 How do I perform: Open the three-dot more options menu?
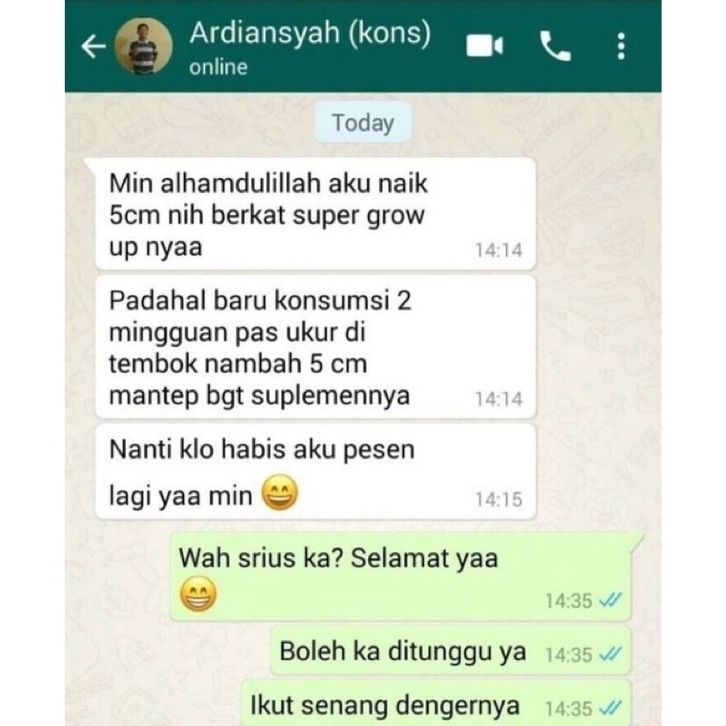pos(621,46)
